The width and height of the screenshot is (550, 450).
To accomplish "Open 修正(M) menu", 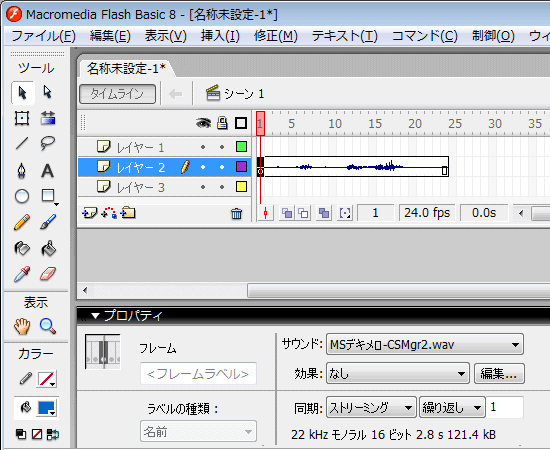I will coord(275,36).
